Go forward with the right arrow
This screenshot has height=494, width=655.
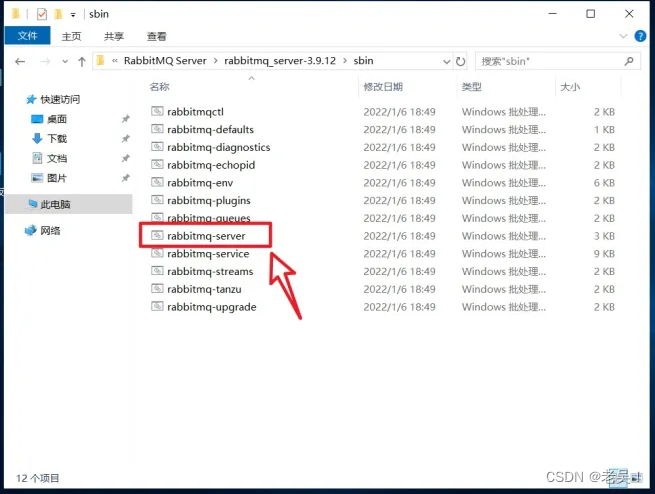coord(45,62)
